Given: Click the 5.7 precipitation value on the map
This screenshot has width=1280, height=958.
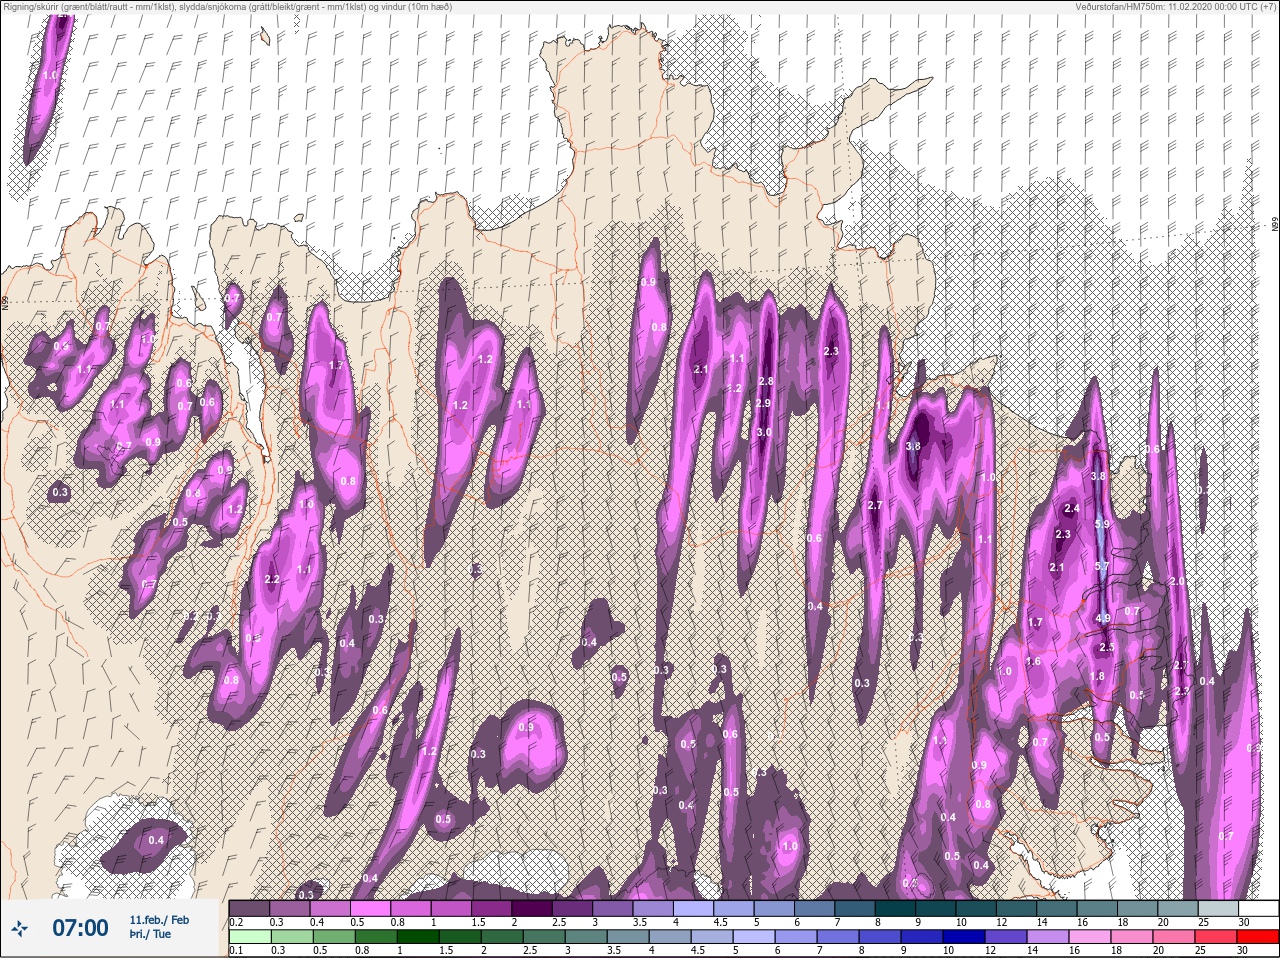Looking at the screenshot, I should 1102,566.
